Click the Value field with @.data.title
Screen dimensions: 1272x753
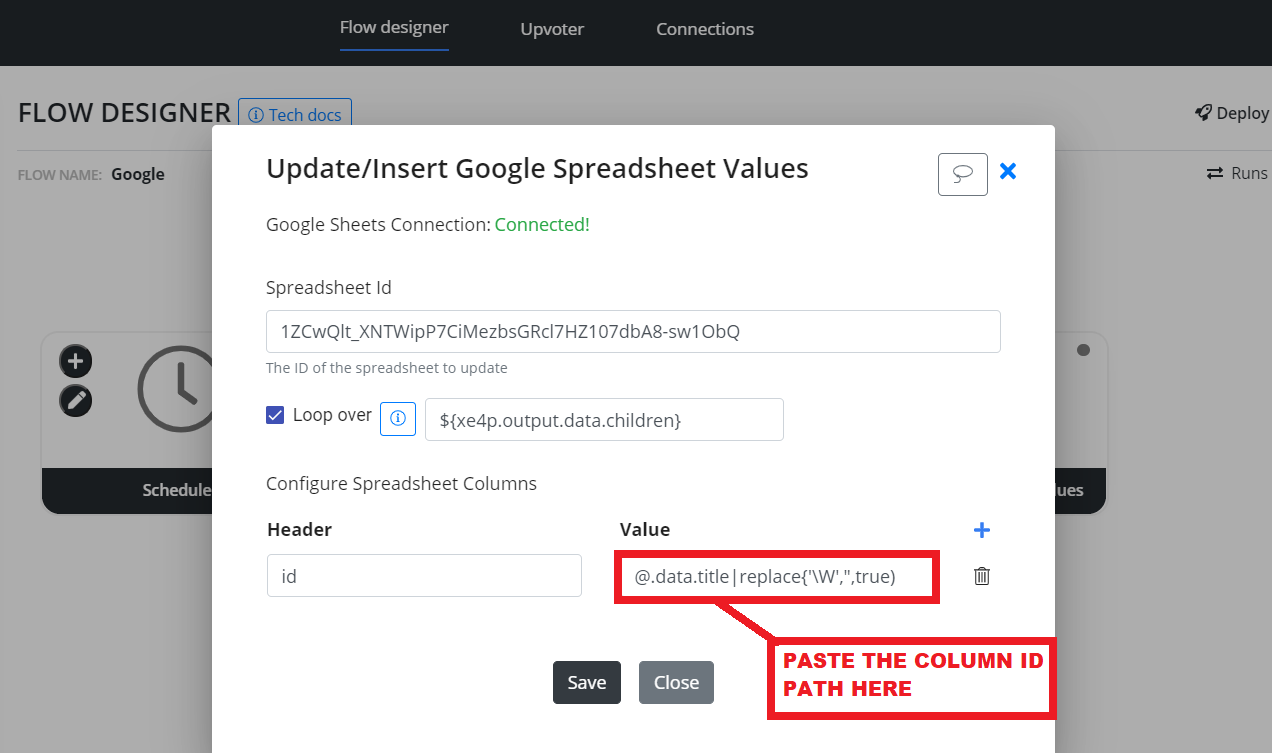pos(776,576)
